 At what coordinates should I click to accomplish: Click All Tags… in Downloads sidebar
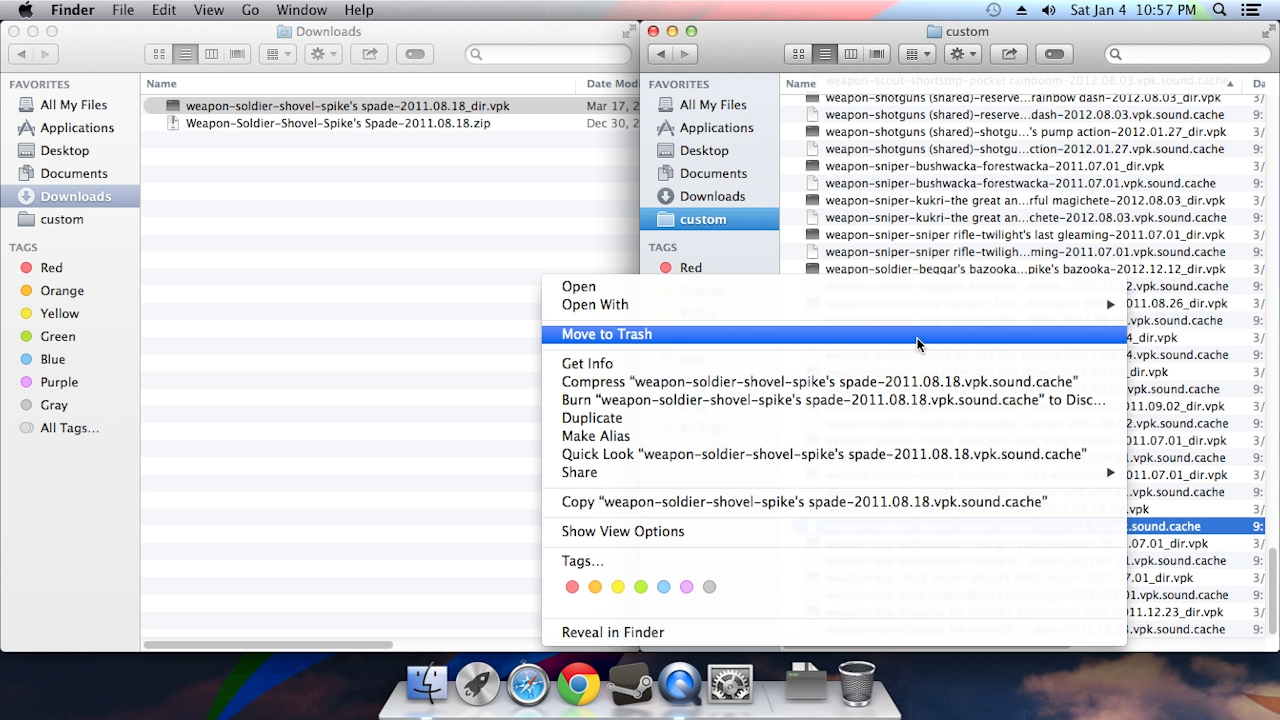[x=70, y=428]
